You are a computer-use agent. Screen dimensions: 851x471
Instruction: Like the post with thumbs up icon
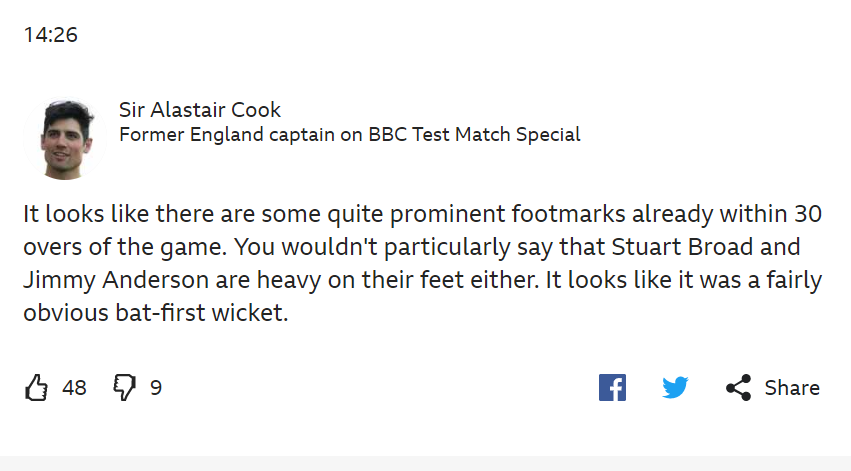[x=36, y=388]
